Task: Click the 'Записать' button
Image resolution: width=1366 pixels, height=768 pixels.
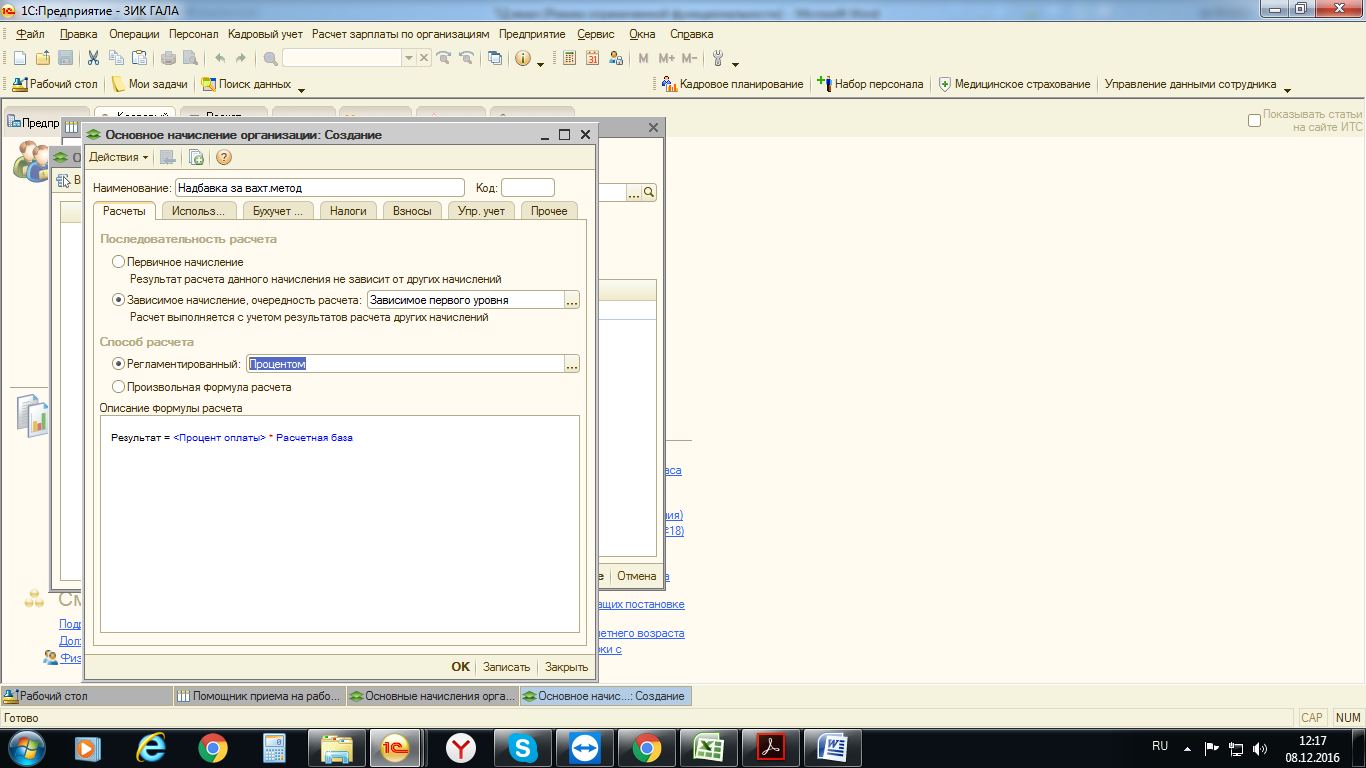Action: click(x=506, y=667)
